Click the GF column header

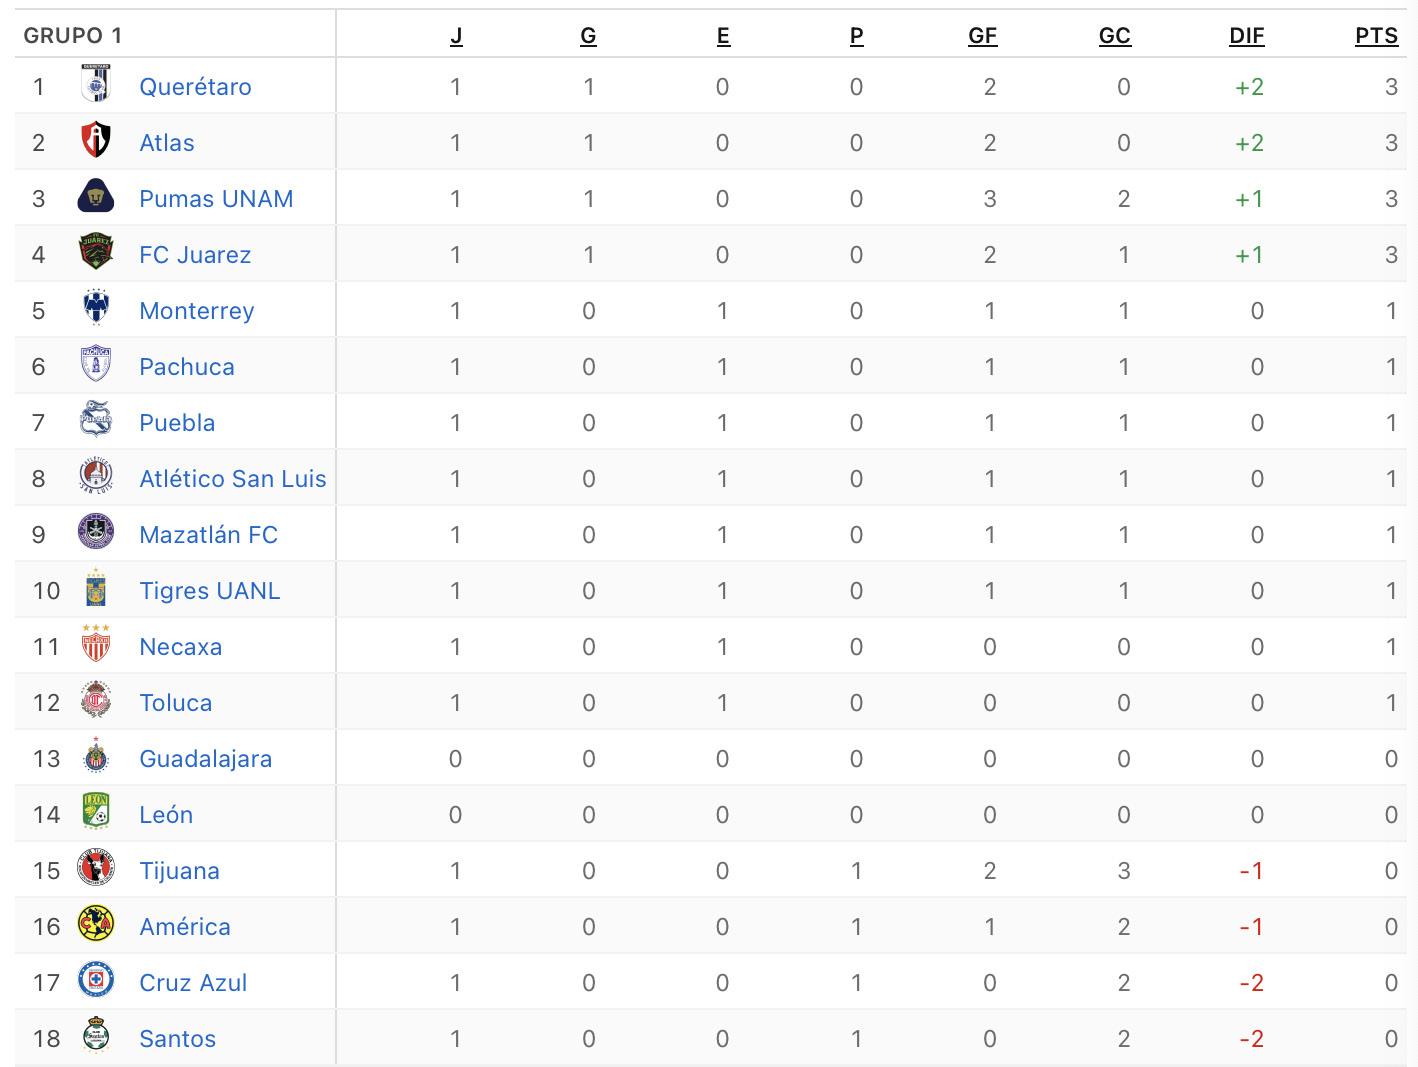(982, 36)
